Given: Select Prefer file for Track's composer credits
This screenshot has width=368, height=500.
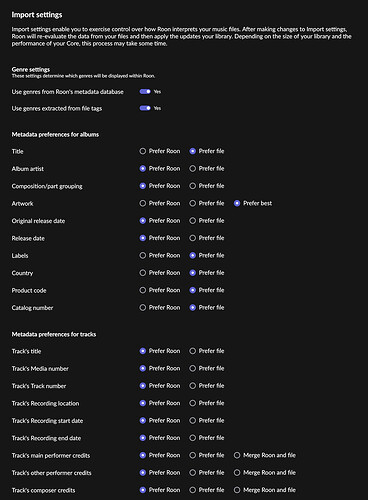Looking at the screenshot, I should point(193,490).
